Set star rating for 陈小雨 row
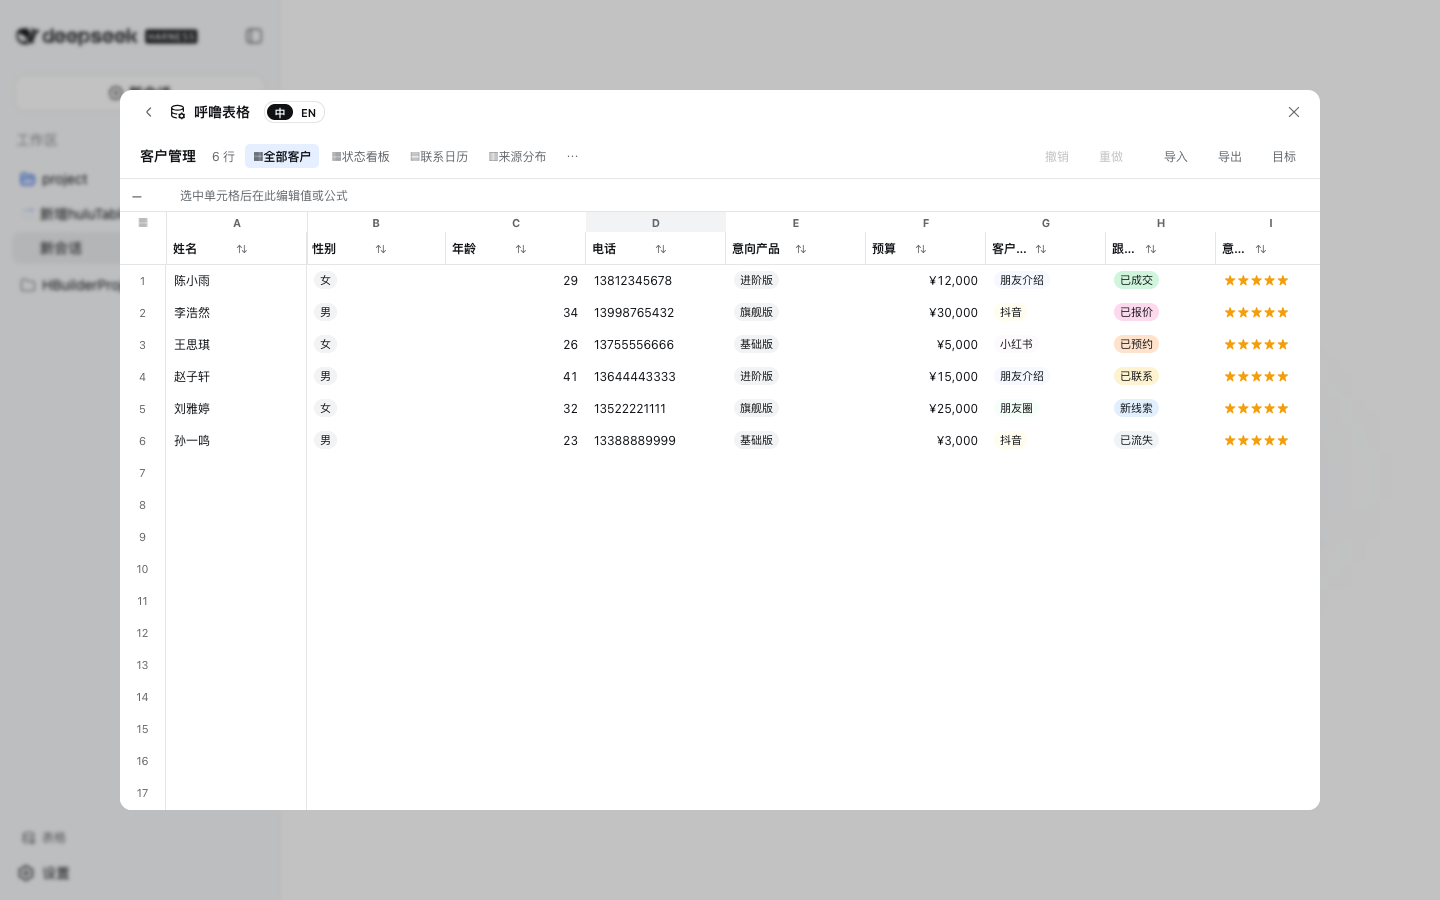The width and height of the screenshot is (1440, 900). [1257, 281]
